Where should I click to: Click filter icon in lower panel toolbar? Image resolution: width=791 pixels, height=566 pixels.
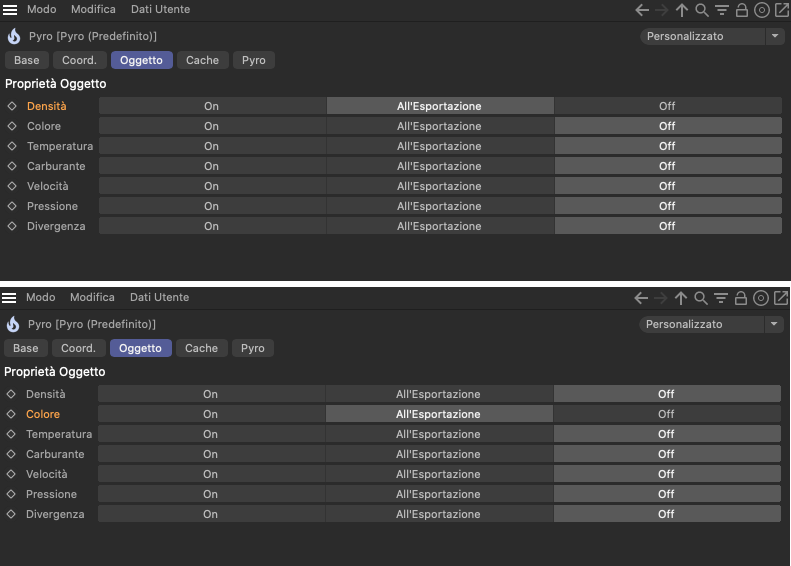pos(721,298)
